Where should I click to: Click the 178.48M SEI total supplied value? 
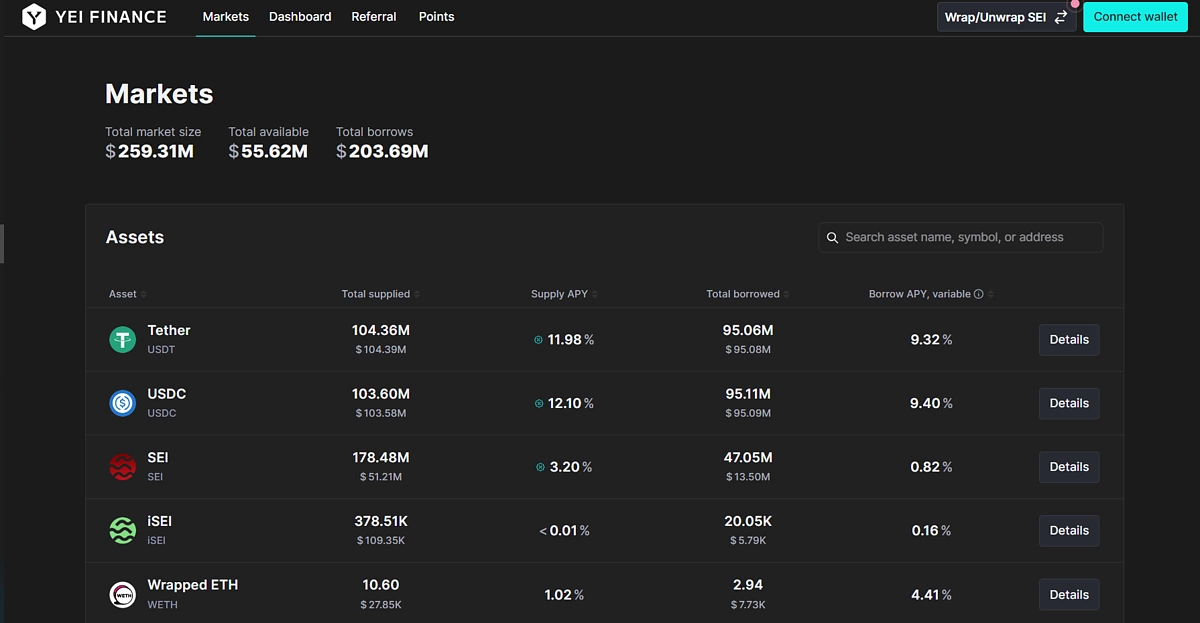381,457
